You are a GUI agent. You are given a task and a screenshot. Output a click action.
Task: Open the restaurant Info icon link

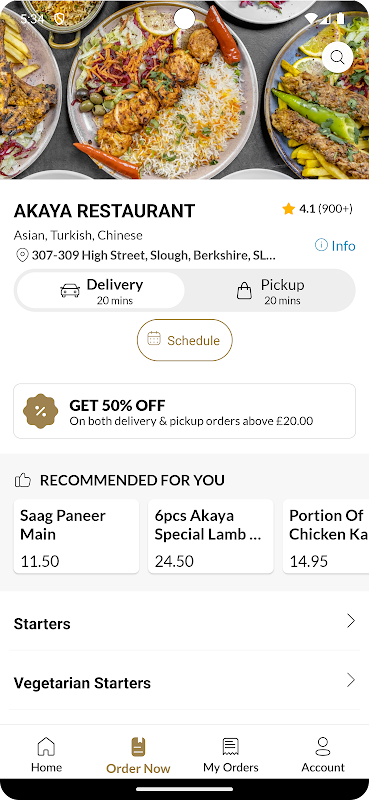pos(321,245)
